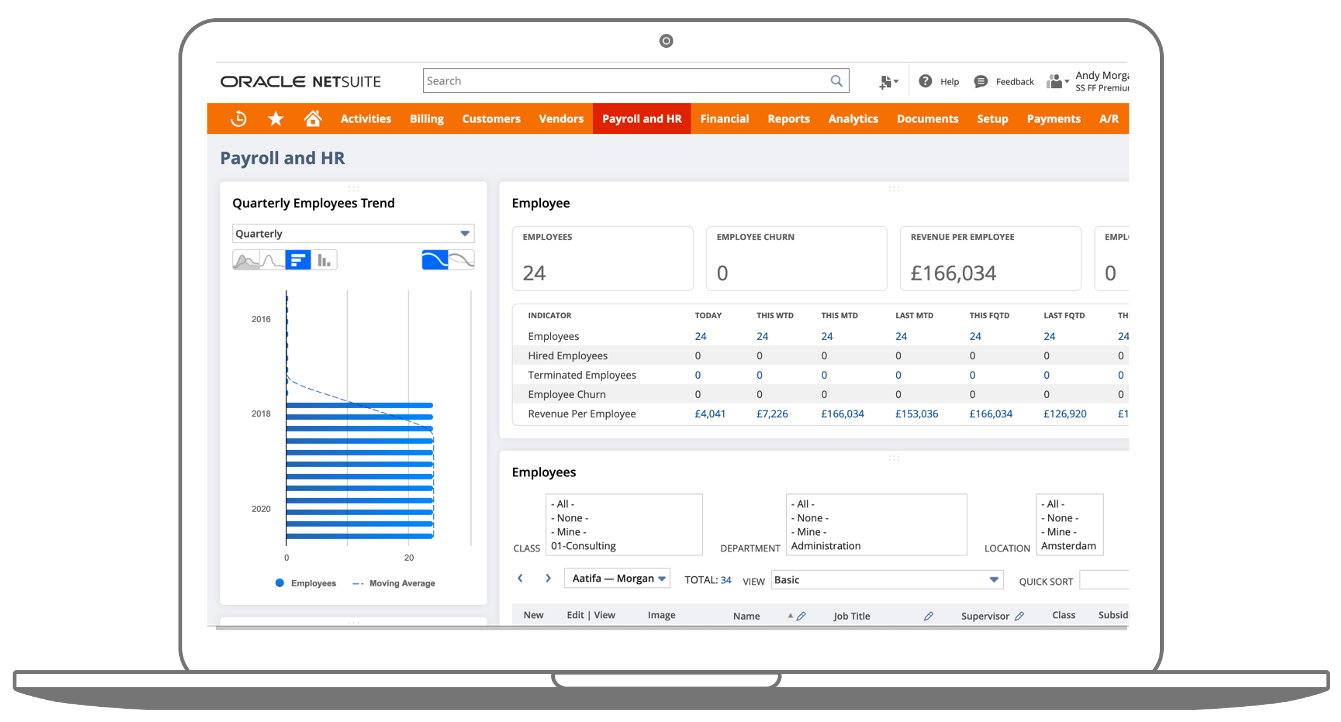
Task: Open the Quarterly period dropdown
Action: pos(352,233)
